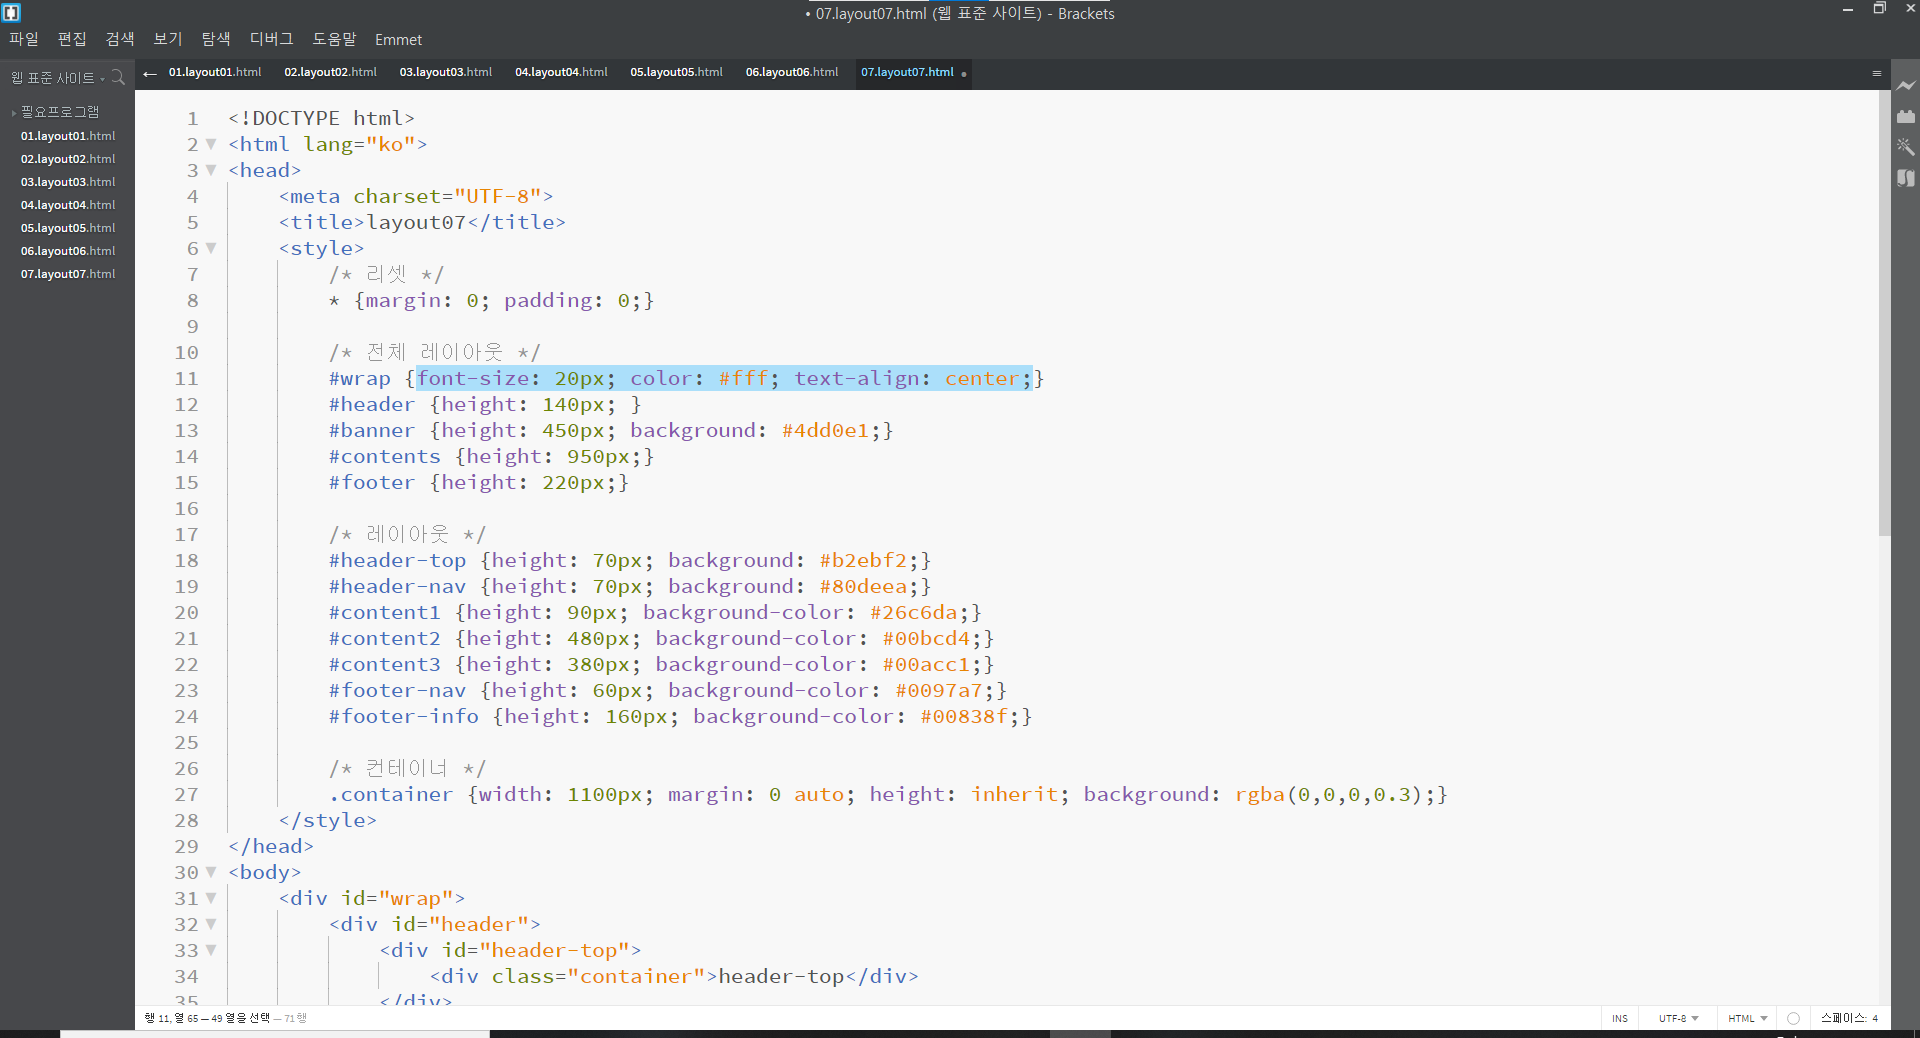Toggle INS insert mode in status bar
Image resolution: width=1920 pixels, height=1038 pixels.
(1620, 1018)
